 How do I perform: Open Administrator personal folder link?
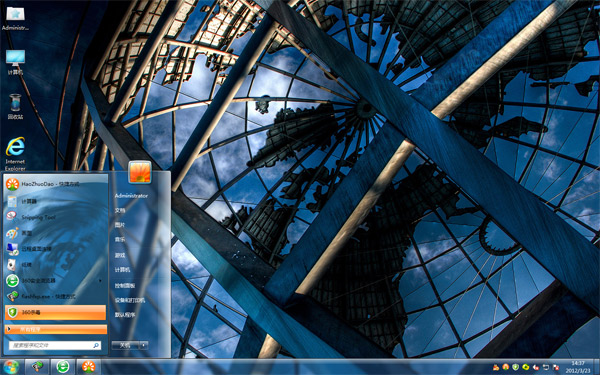[x=131, y=196]
